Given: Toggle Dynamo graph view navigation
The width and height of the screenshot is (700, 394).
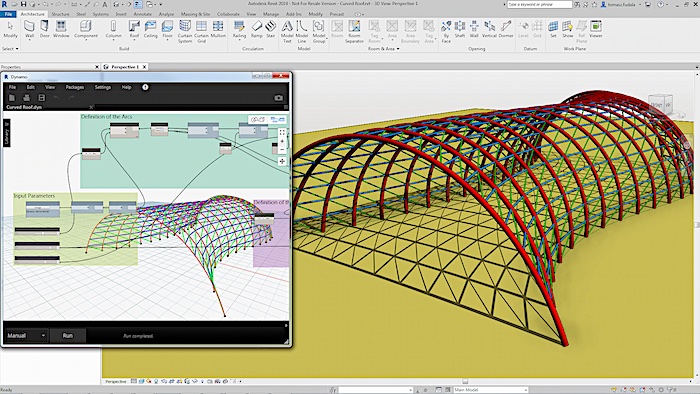Looking at the screenshot, I should (x=278, y=120).
